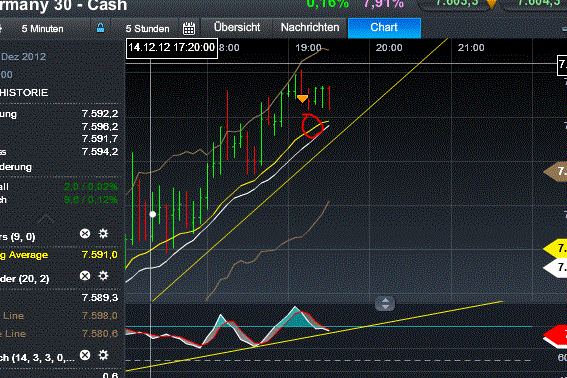Click the 7.592,2 opening value
The height and width of the screenshot is (378, 567).
(100, 114)
